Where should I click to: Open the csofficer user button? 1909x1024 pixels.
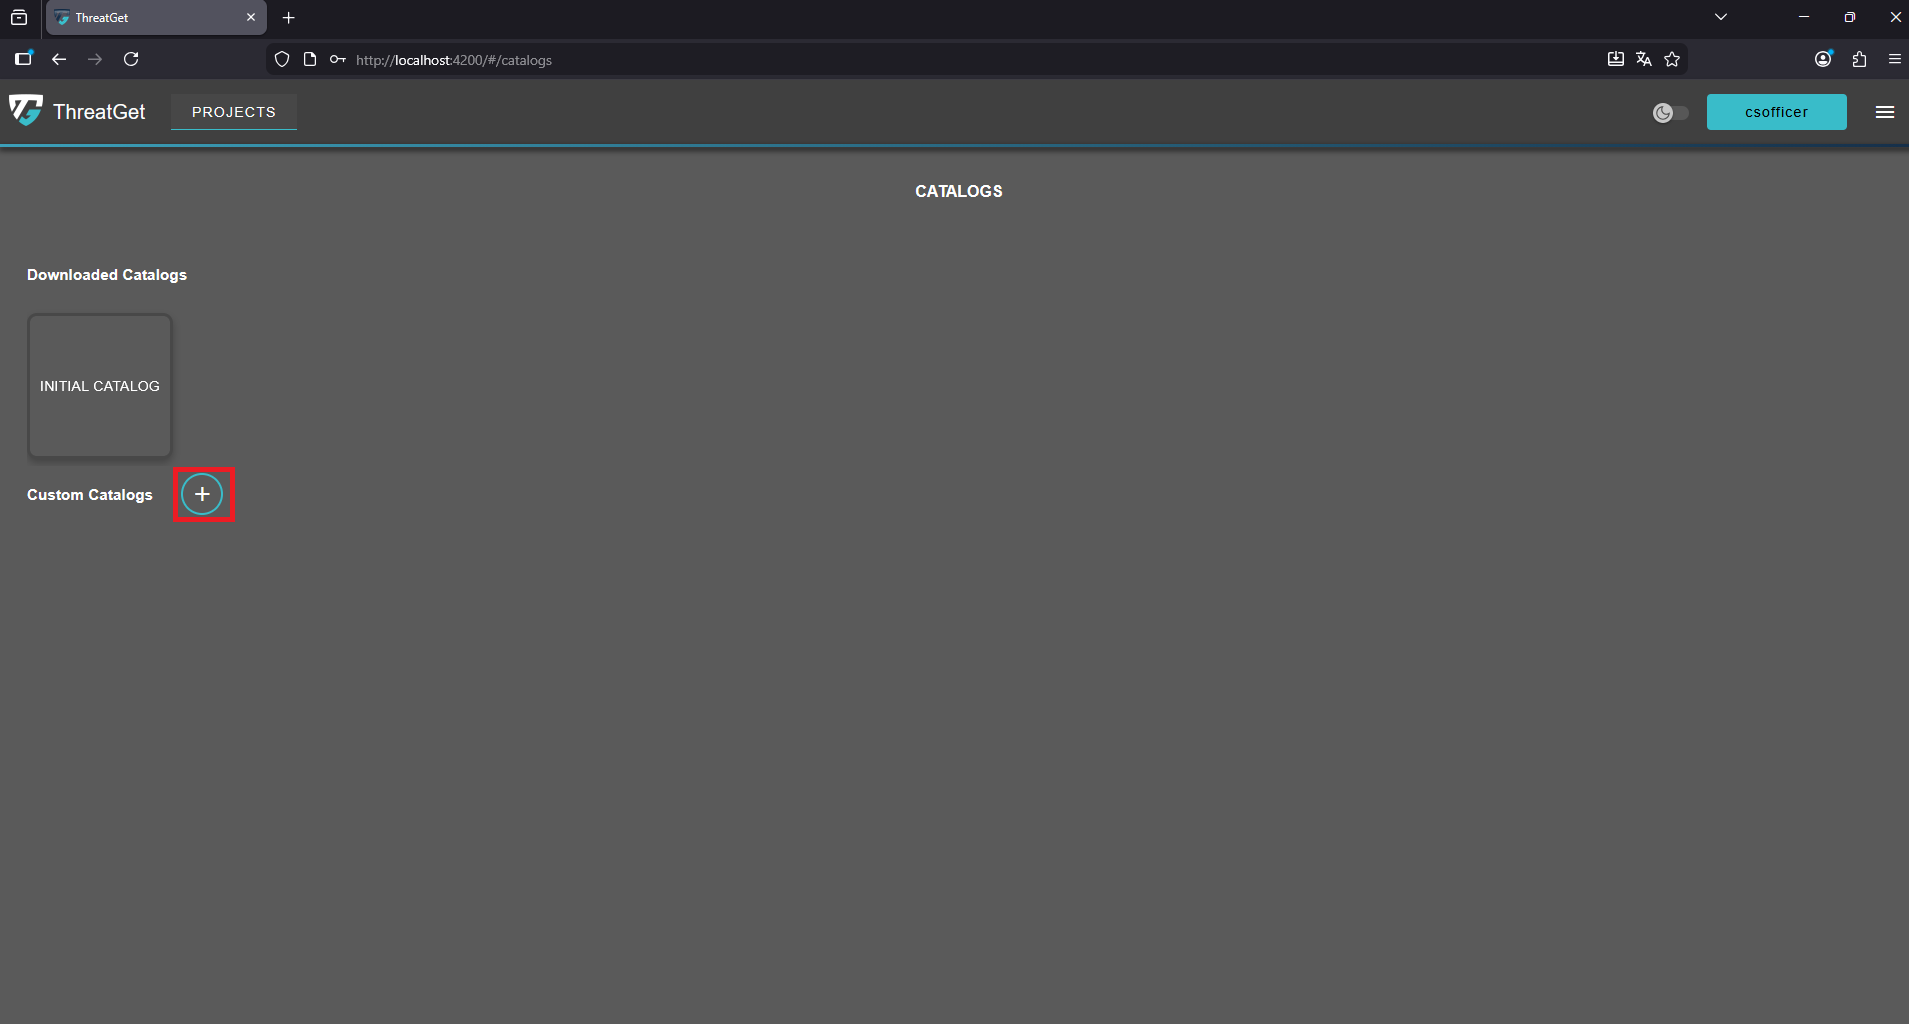pos(1776,112)
